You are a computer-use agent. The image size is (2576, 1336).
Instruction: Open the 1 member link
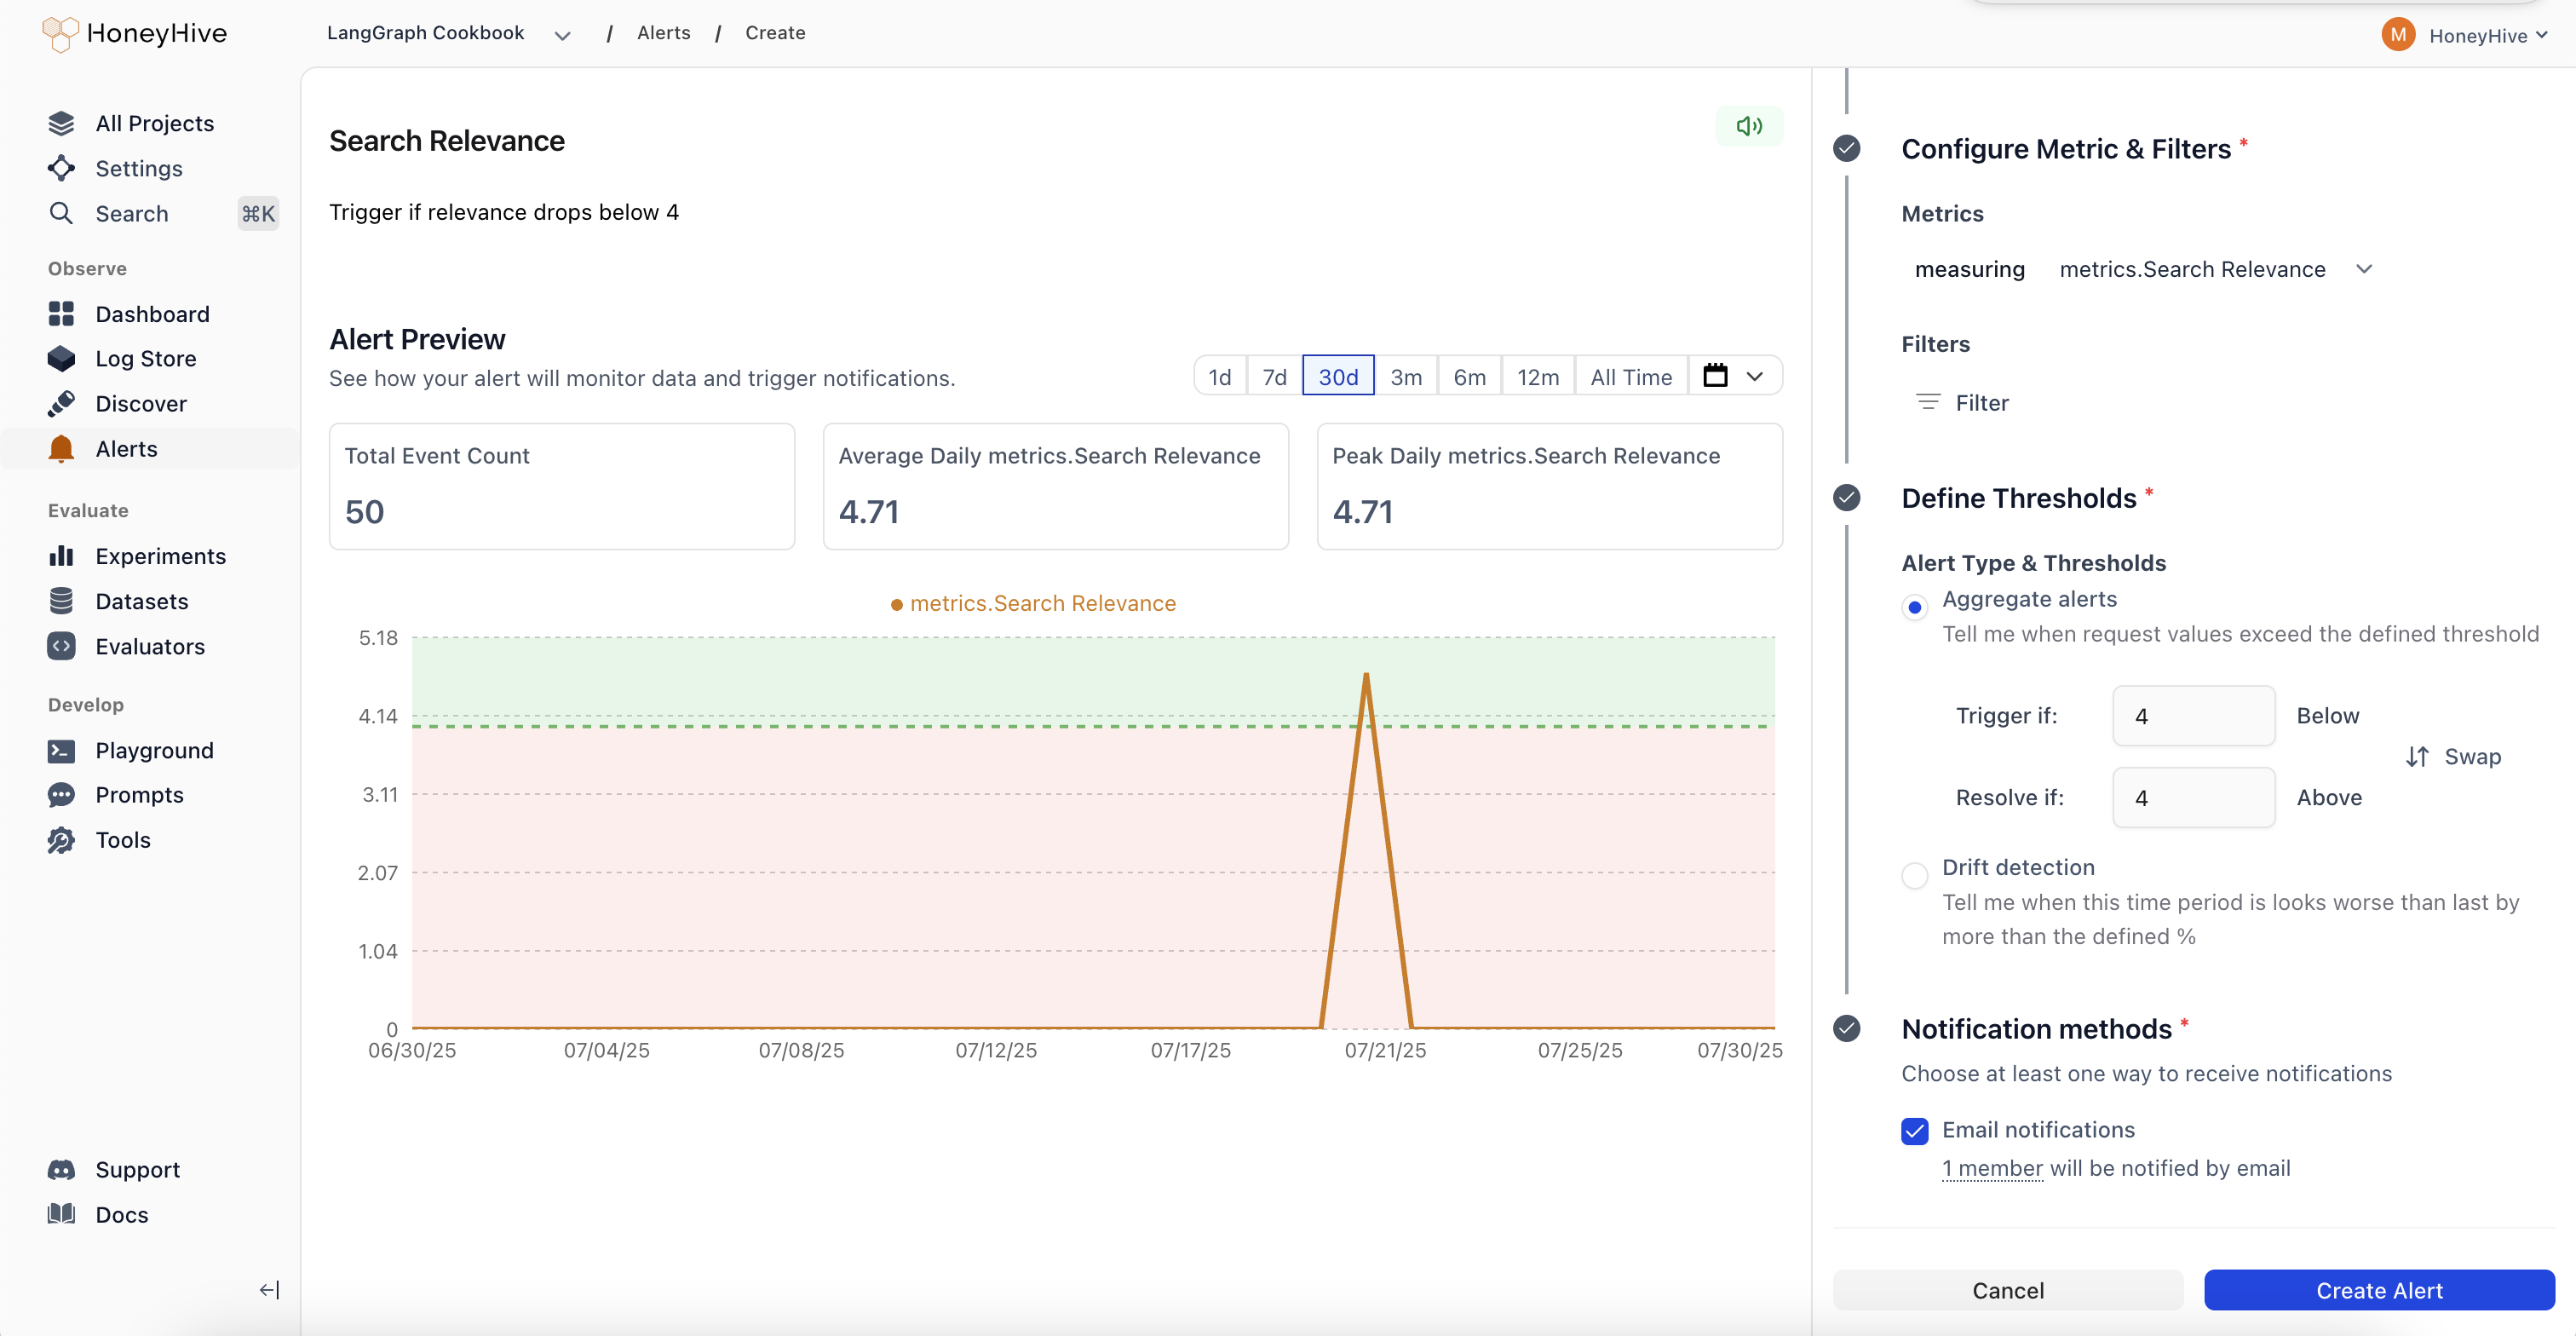tap(1991, 1168)
